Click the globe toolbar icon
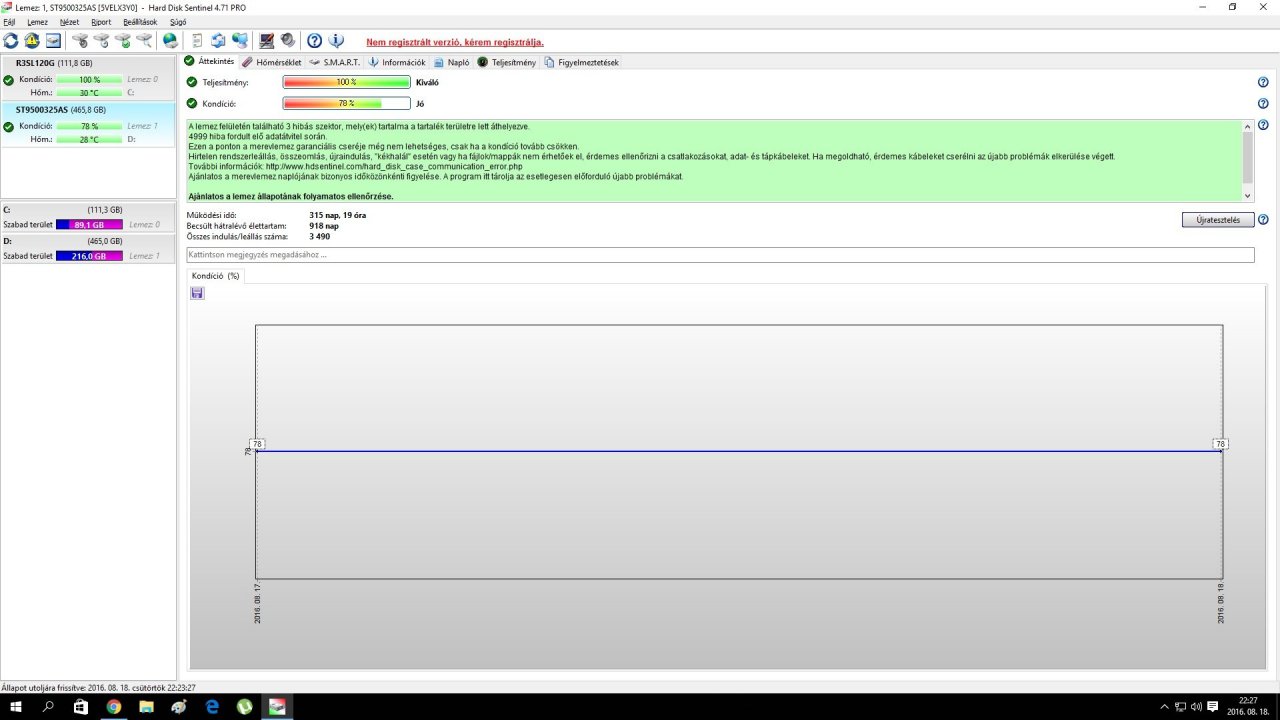Image resolution: width=1280 pixels, height=720 pixels. (x=170, y=41)
